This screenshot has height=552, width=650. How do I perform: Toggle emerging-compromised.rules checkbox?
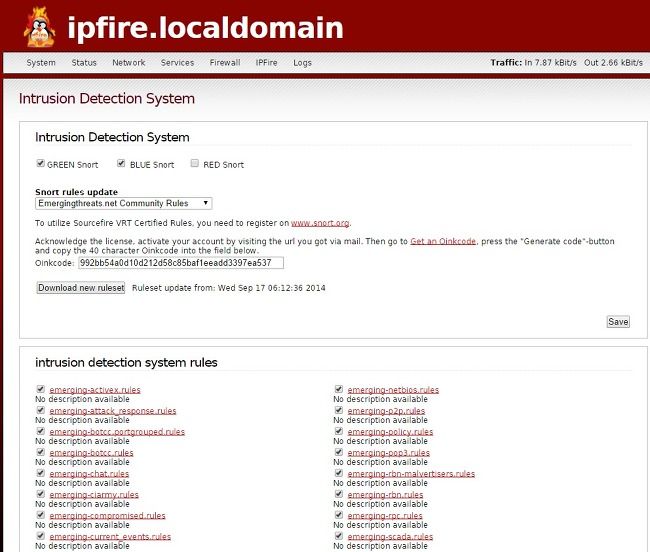40,515
